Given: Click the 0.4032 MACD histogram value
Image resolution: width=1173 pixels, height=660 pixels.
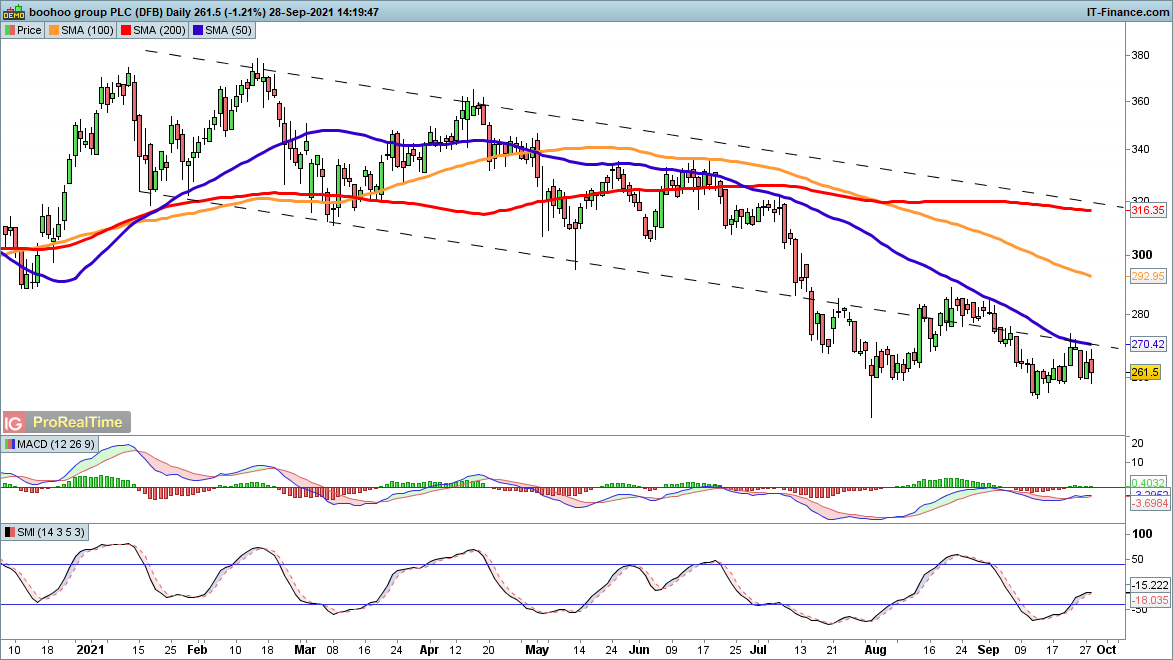Looking at the screenshot, I should pos(1148,483).
